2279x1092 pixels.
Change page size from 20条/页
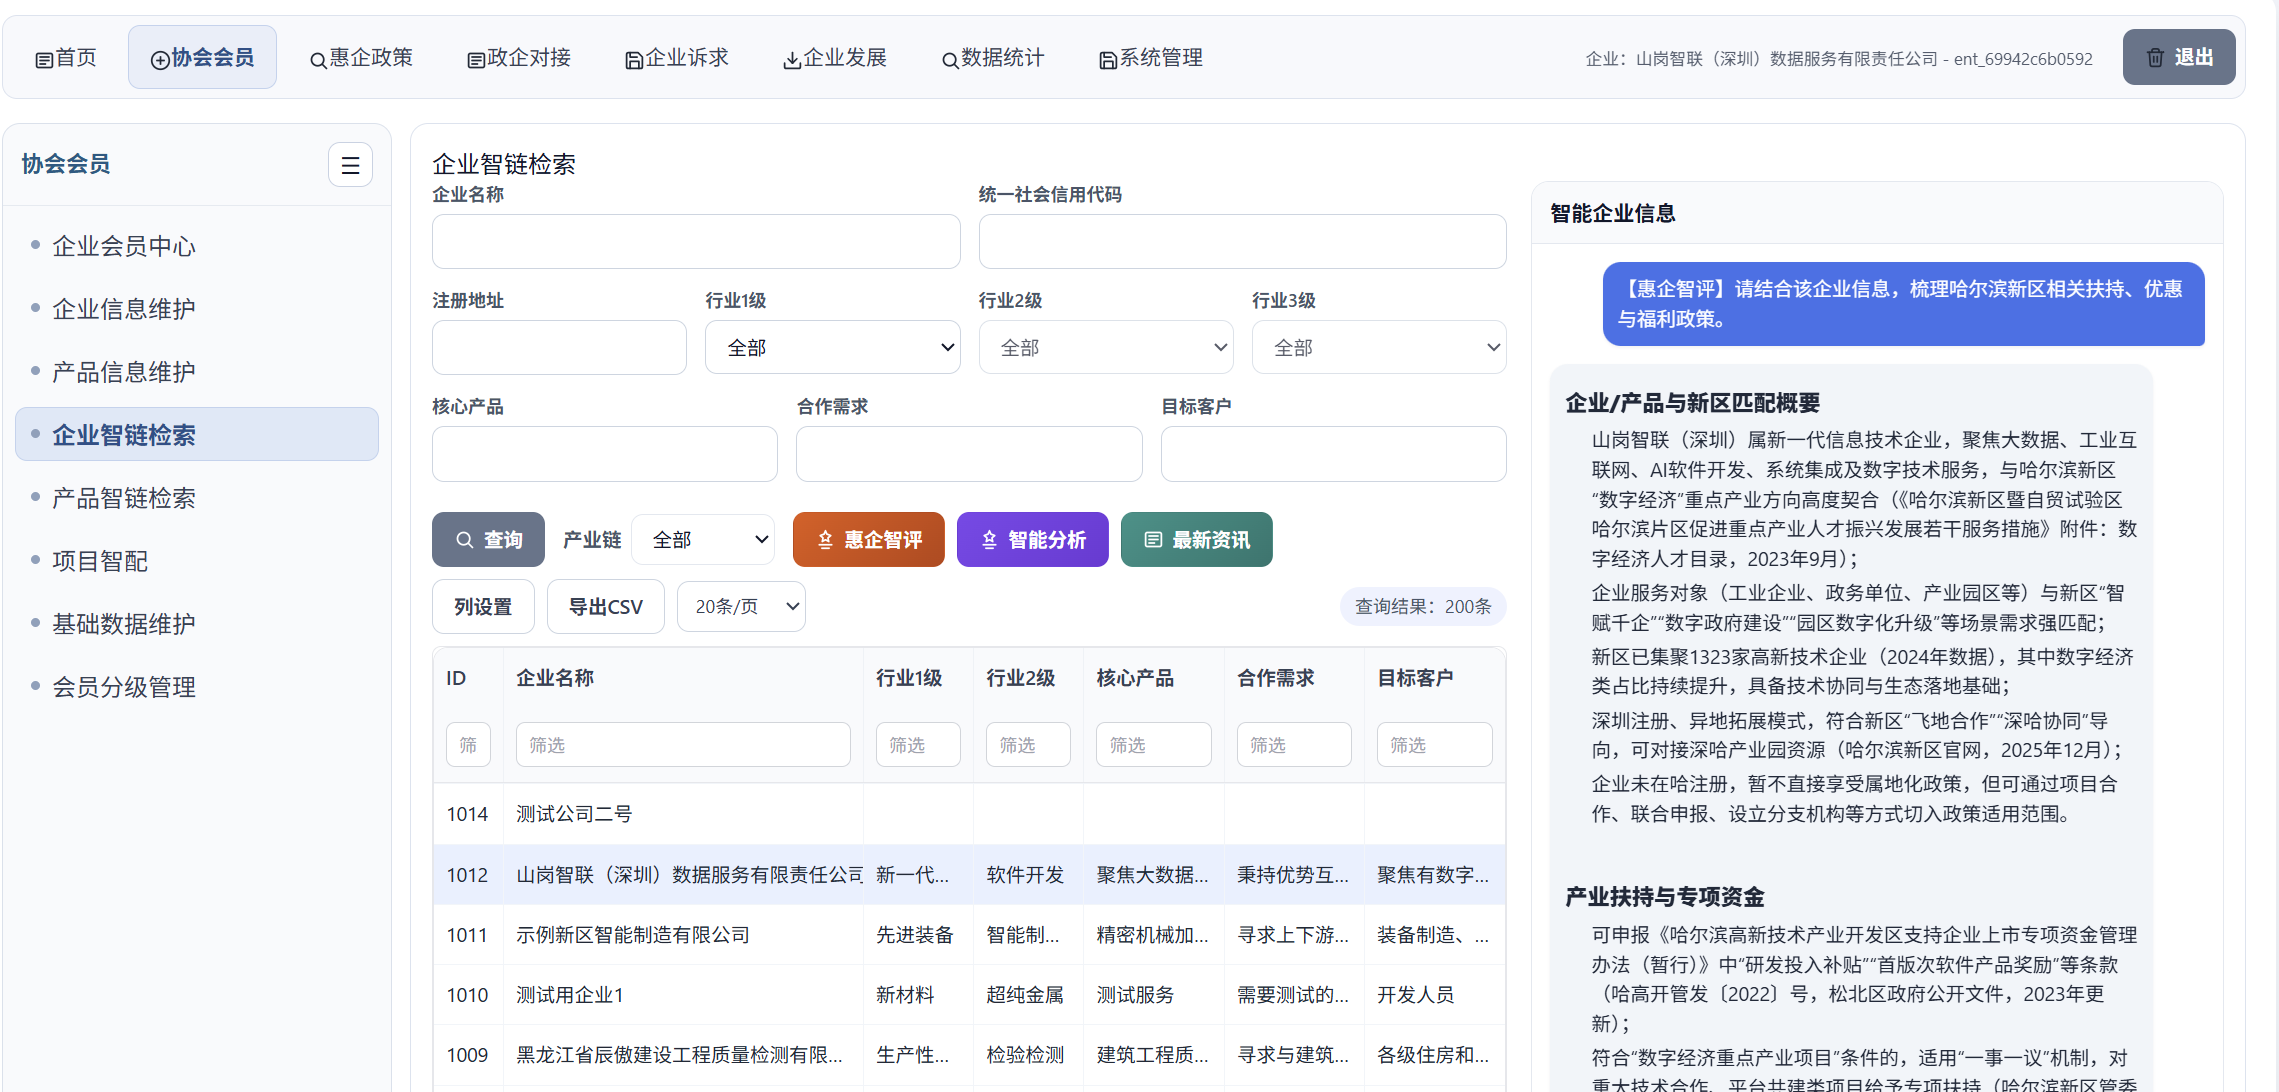pyautogui.click(x=741, y=607)
